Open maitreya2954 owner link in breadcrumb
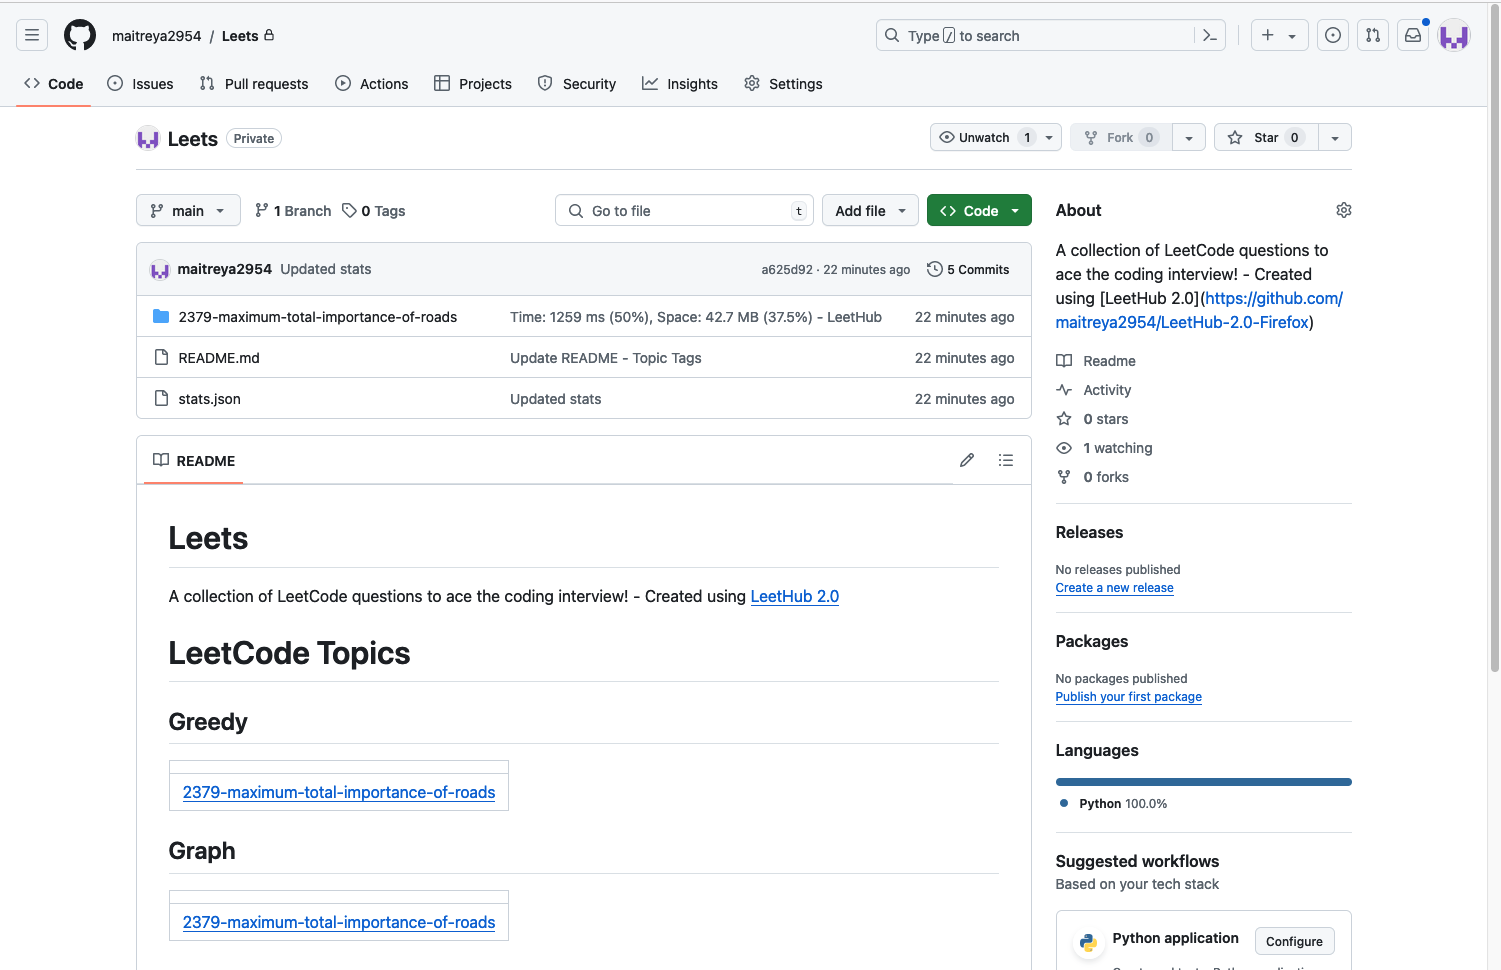The width and height of the screenshot is (1501, 970). pos(156,36)
